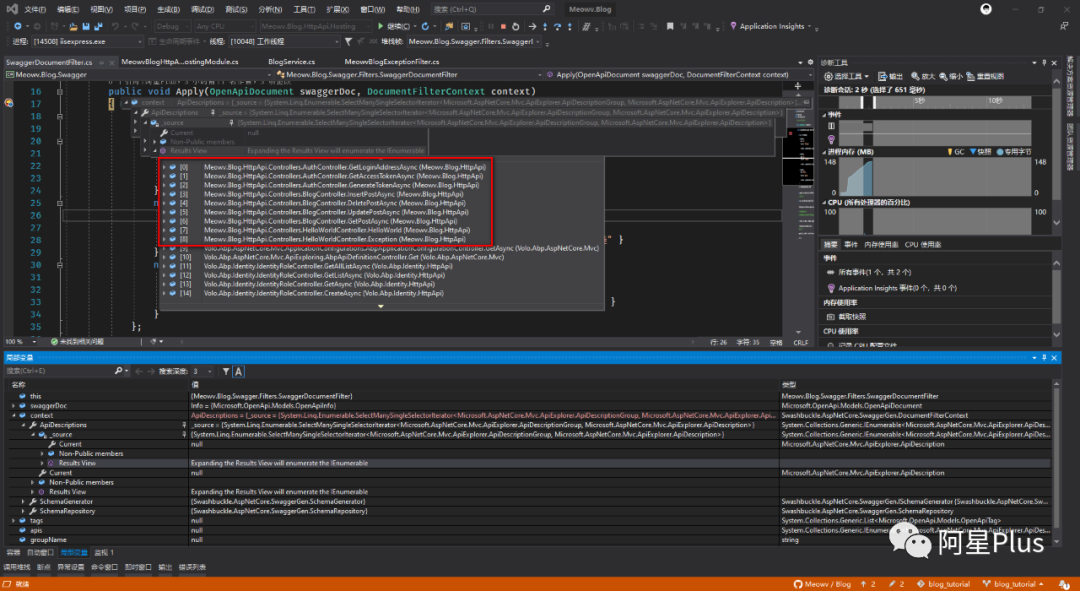1080x591 pixels.
Task: Click the live share feedback icon
Action: pos(1064,26)
